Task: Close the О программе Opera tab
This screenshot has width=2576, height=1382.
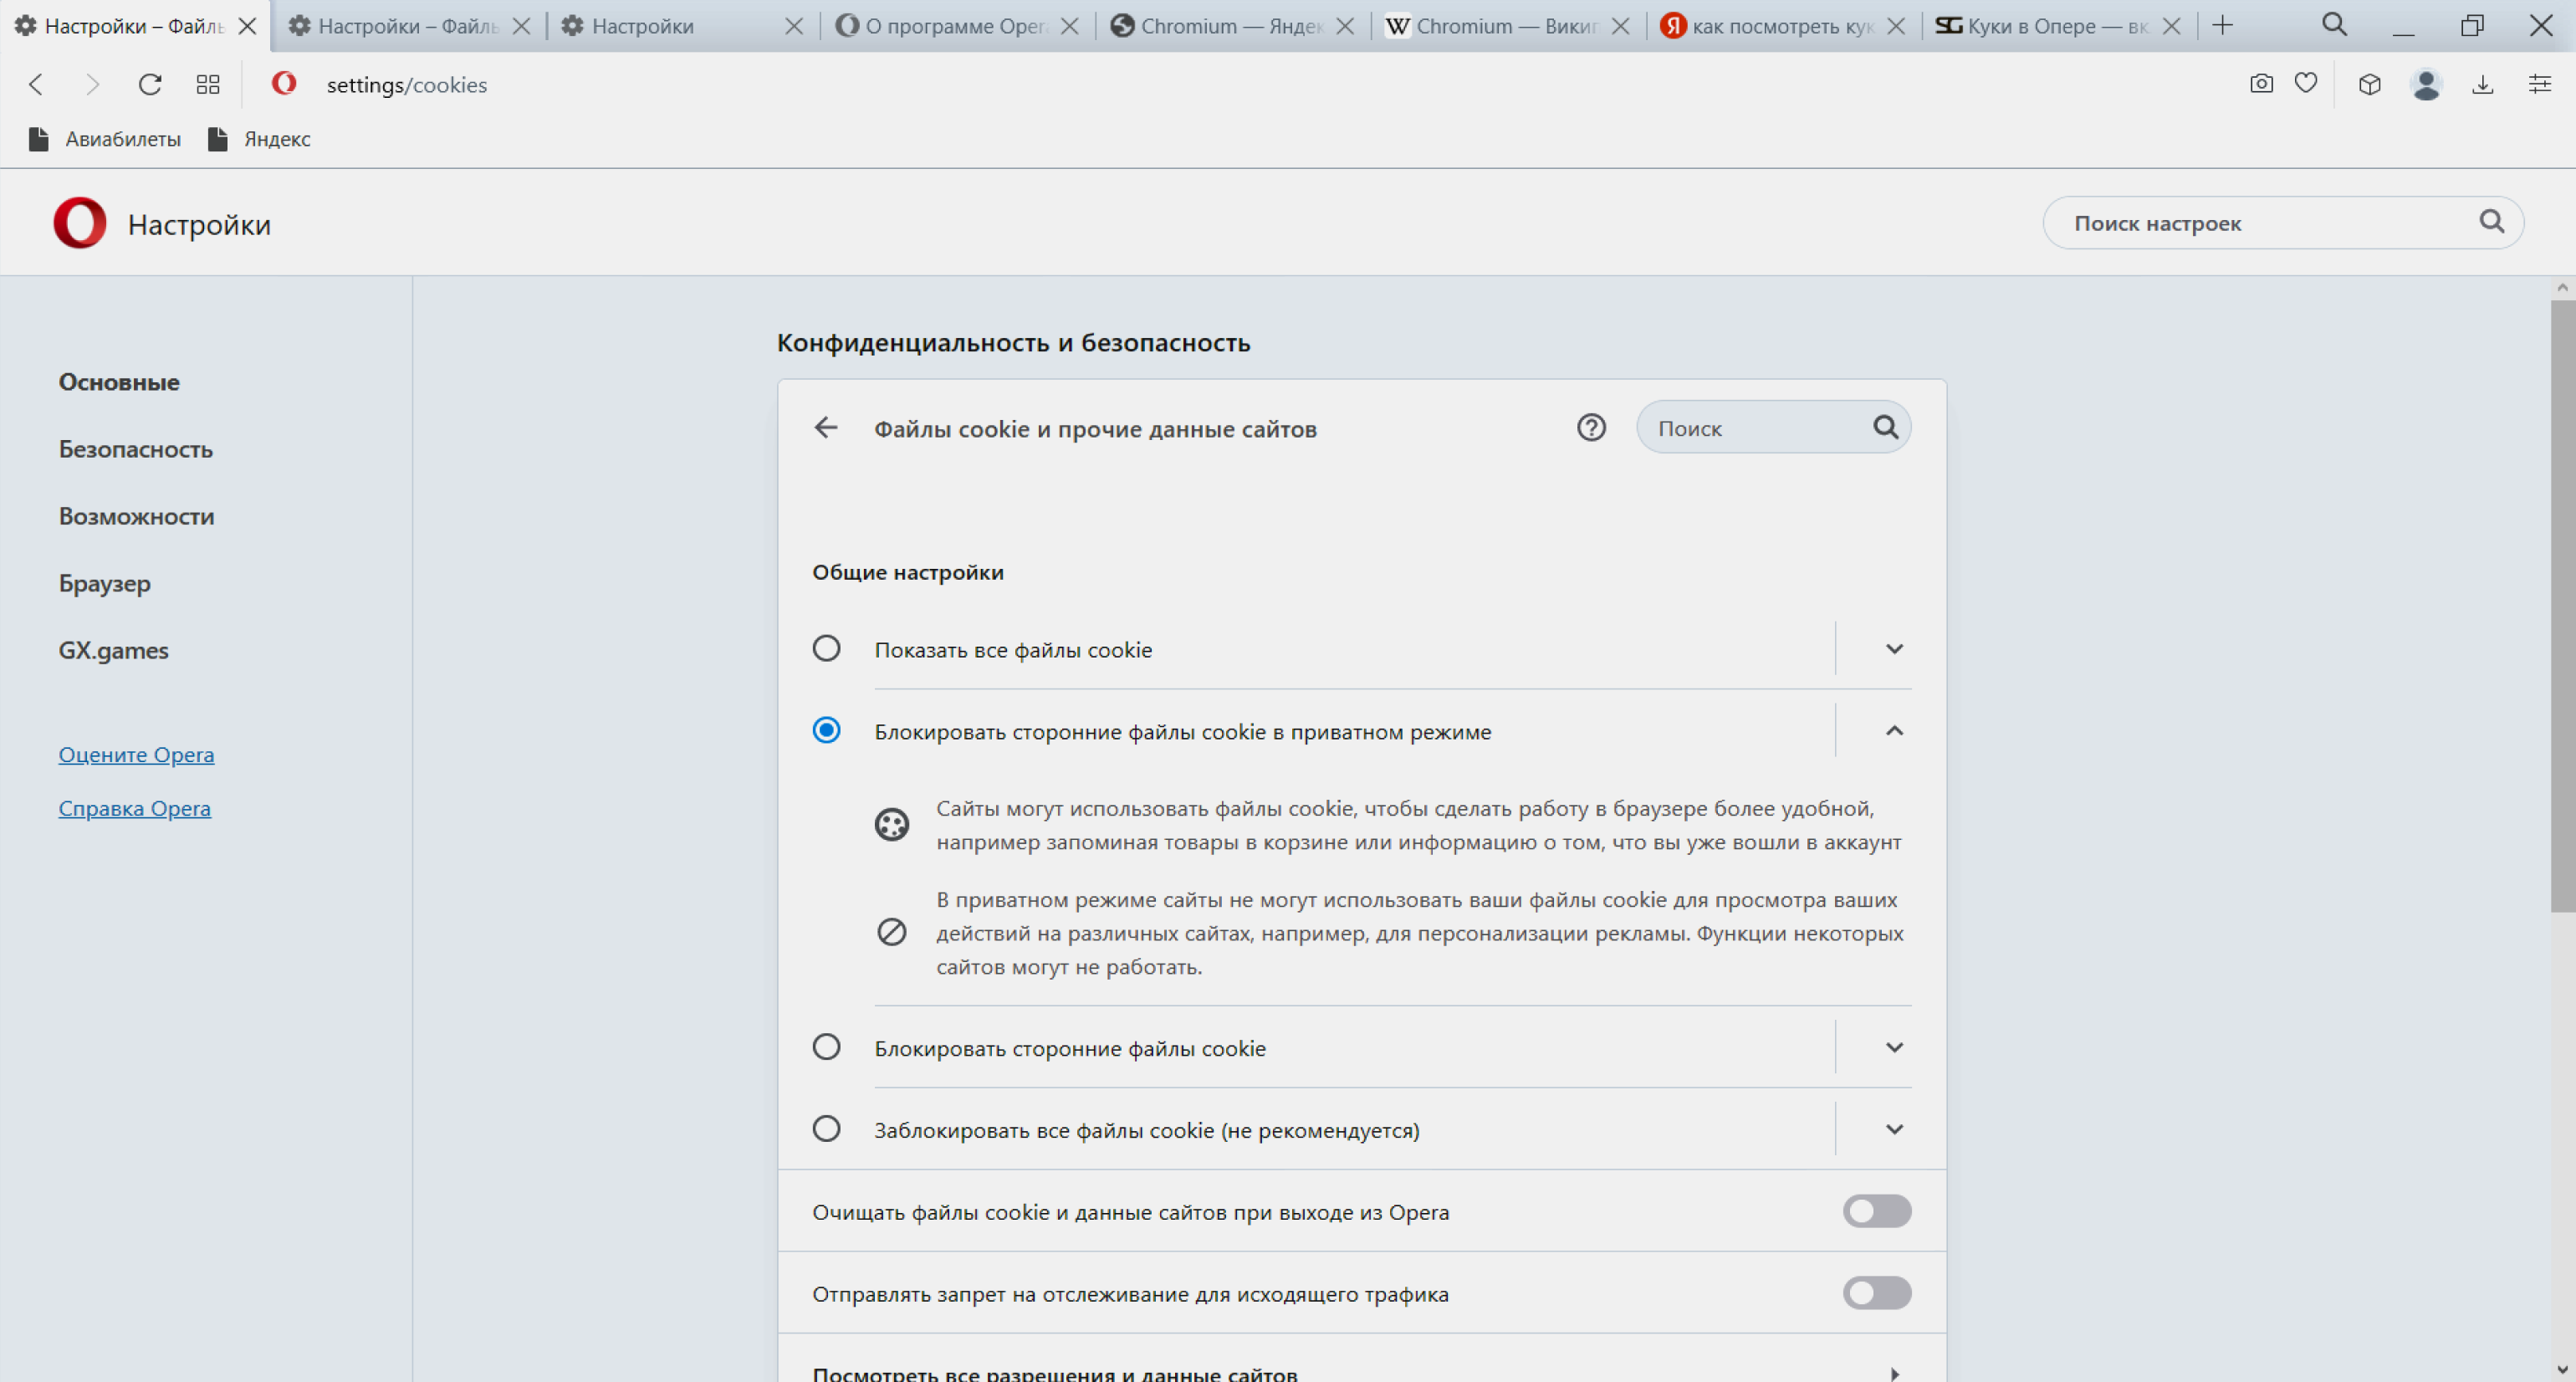Action: (x=1069, y=26)
